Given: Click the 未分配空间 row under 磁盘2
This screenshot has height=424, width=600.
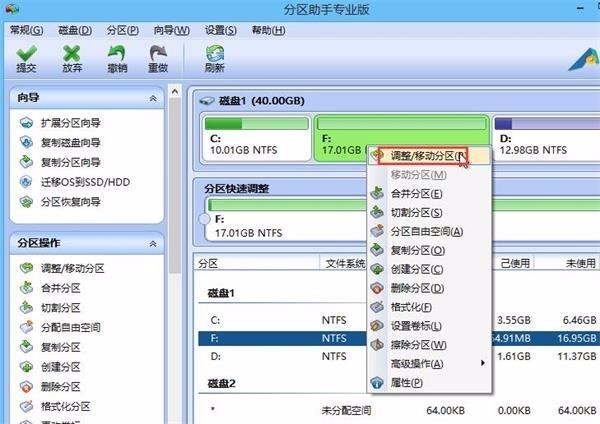Looking at the screenshot, I should click(399, 410).
